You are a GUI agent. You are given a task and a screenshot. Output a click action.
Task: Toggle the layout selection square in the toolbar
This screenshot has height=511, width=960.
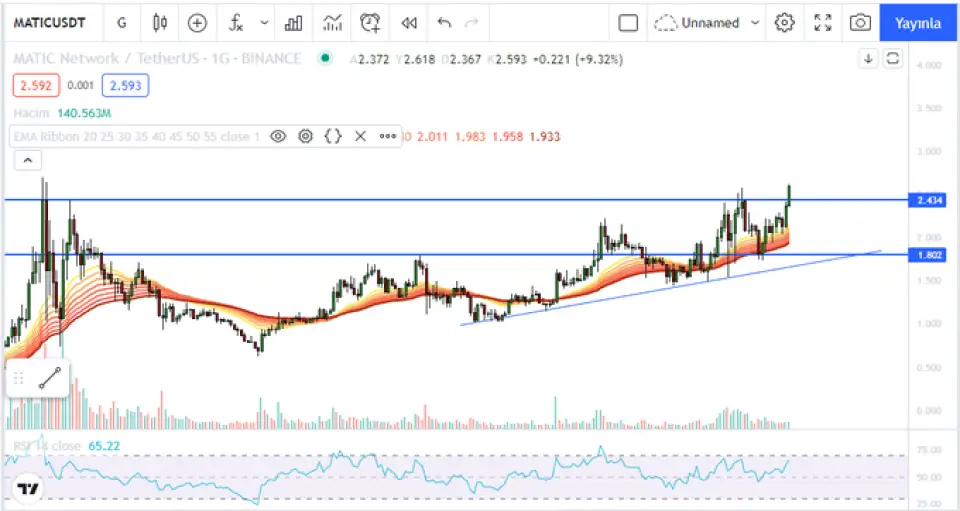point(628,22)
